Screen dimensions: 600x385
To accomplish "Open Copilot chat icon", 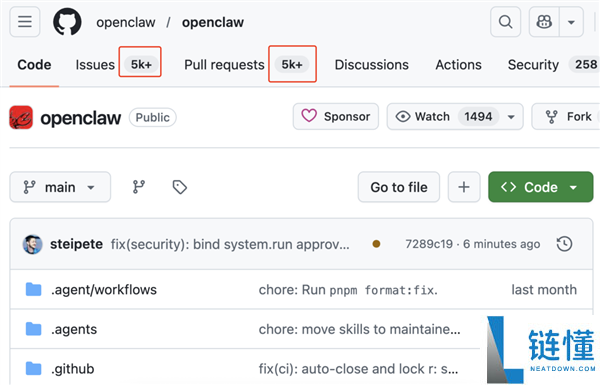I will coord(544,22).
